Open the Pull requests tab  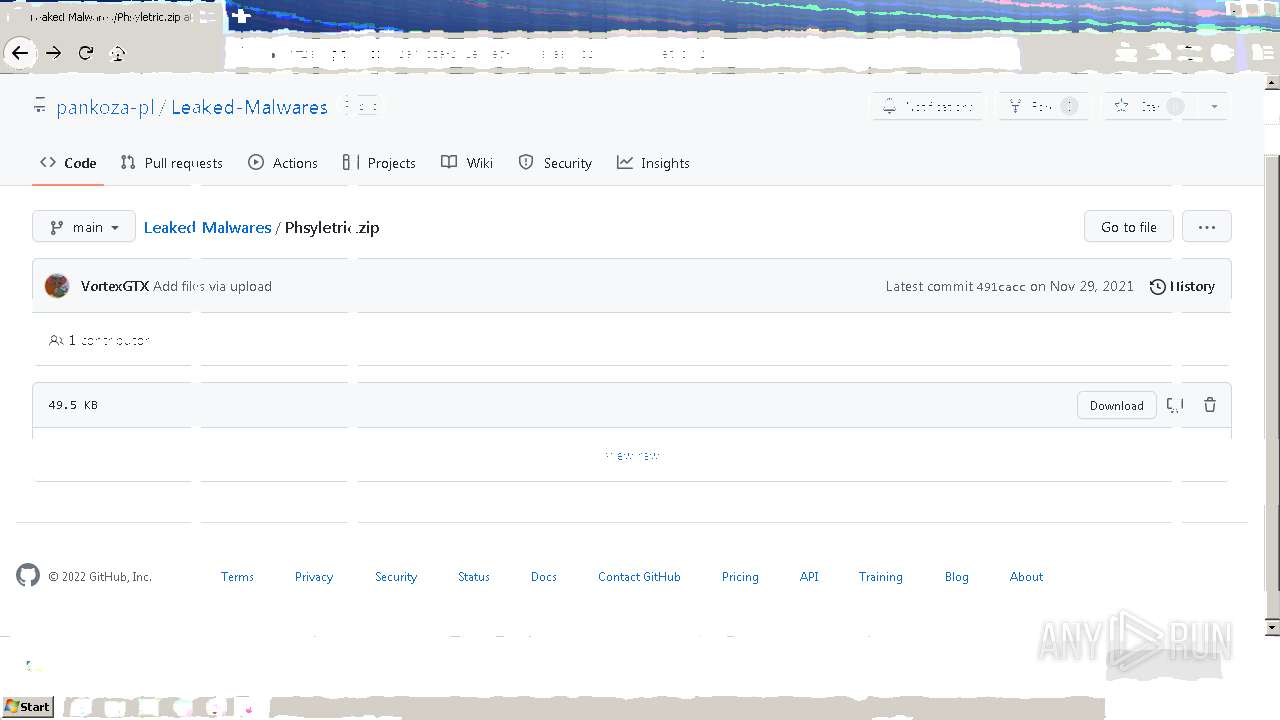point(171,163)
